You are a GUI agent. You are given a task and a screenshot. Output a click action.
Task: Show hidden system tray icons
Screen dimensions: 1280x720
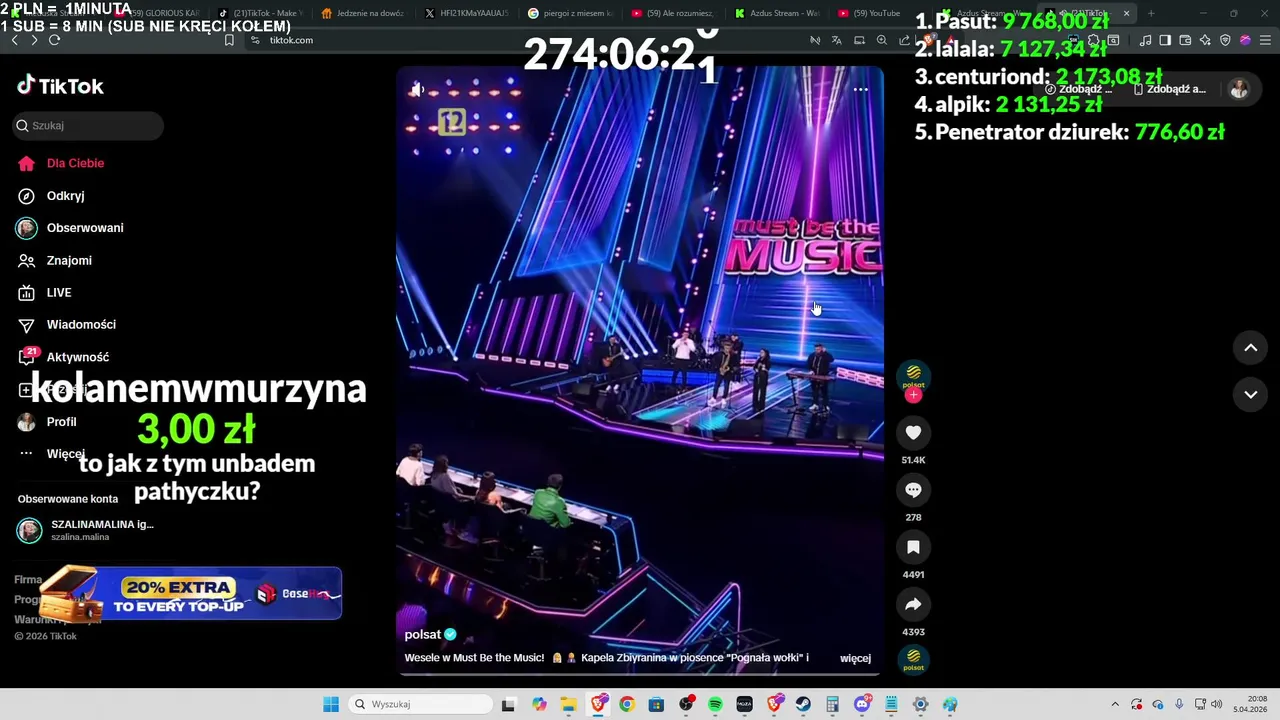(1115, 704)
